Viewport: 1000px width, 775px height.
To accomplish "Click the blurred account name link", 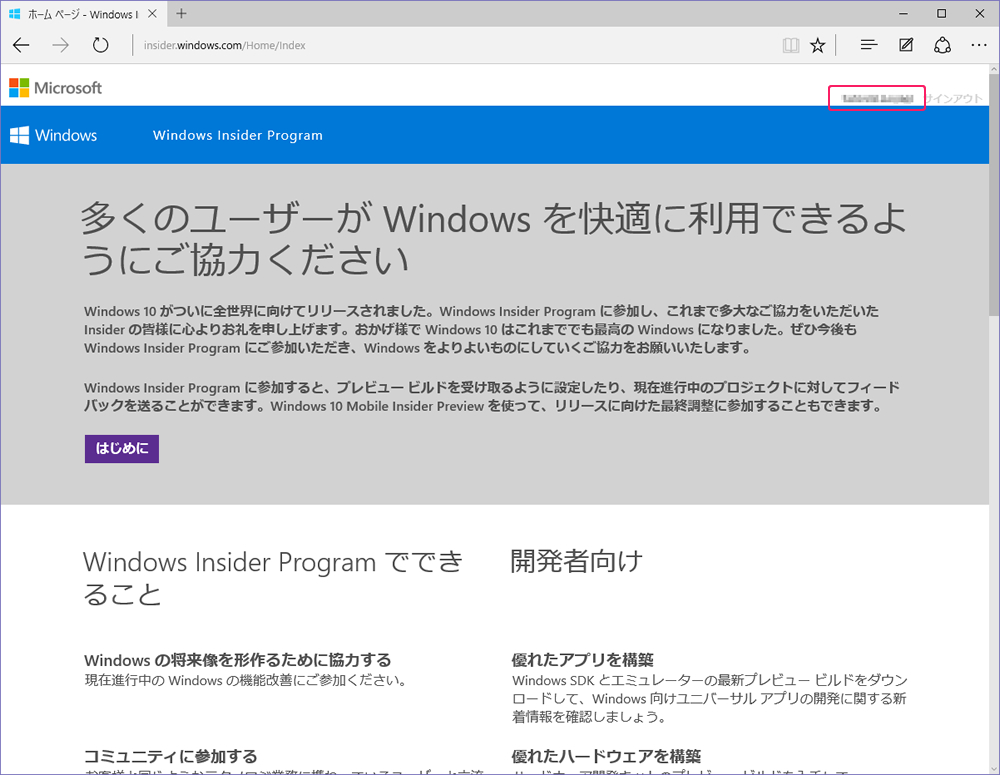I will click(x=877, y=98).
